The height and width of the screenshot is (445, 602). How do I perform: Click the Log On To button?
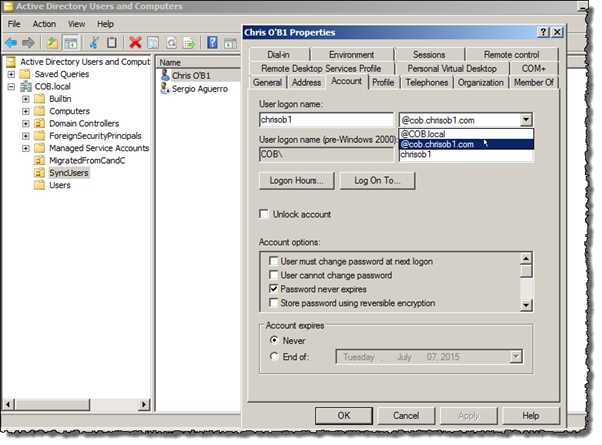[x=377, y=180]
